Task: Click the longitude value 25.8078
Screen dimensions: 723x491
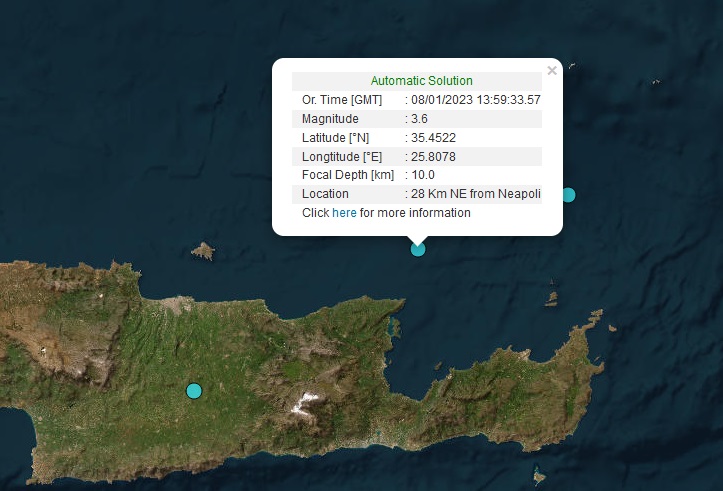Action: click(434, 157)
